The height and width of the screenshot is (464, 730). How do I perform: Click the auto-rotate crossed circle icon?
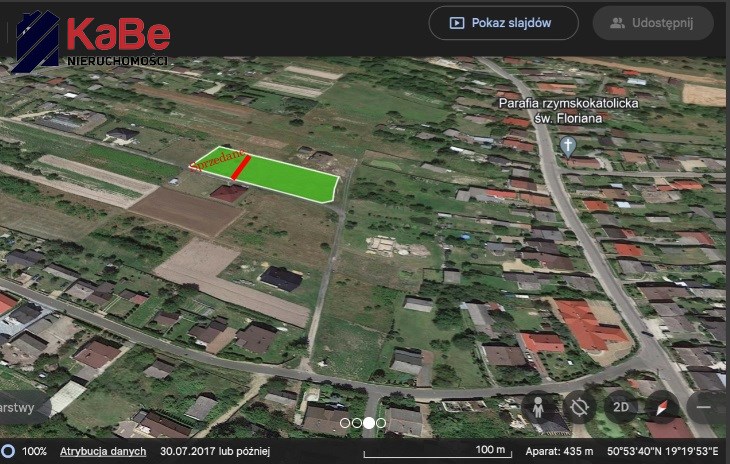579,407
